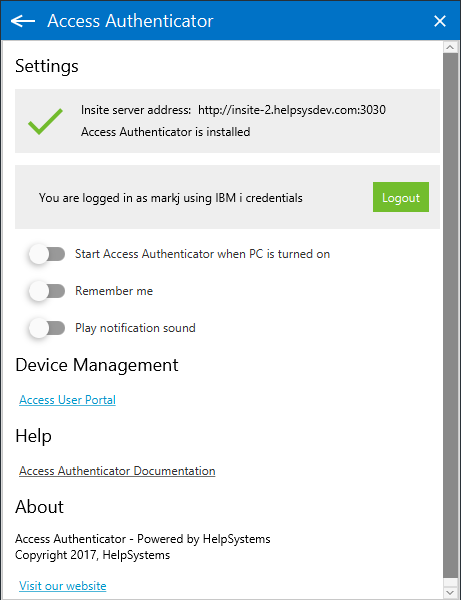Click the vertical scrollbar thumb
This screenshot has height=600, width=461.
tap(450, 315)
